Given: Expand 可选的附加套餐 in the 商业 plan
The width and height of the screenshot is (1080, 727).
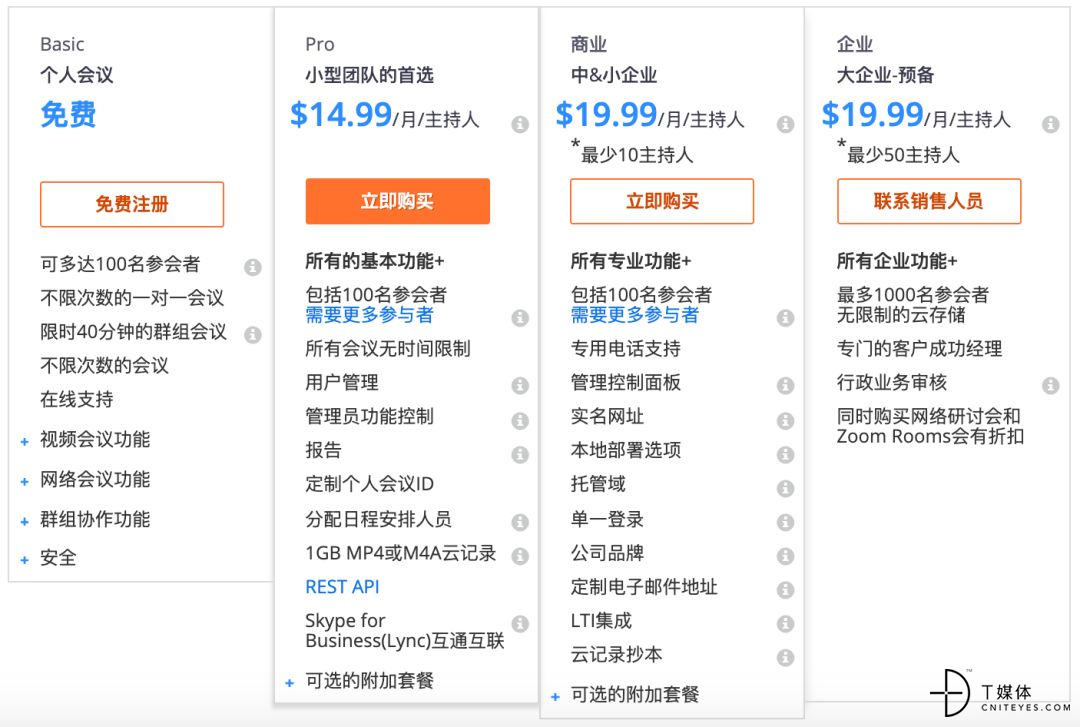Looking at the screenshot, I should click(x=556, y=697).
